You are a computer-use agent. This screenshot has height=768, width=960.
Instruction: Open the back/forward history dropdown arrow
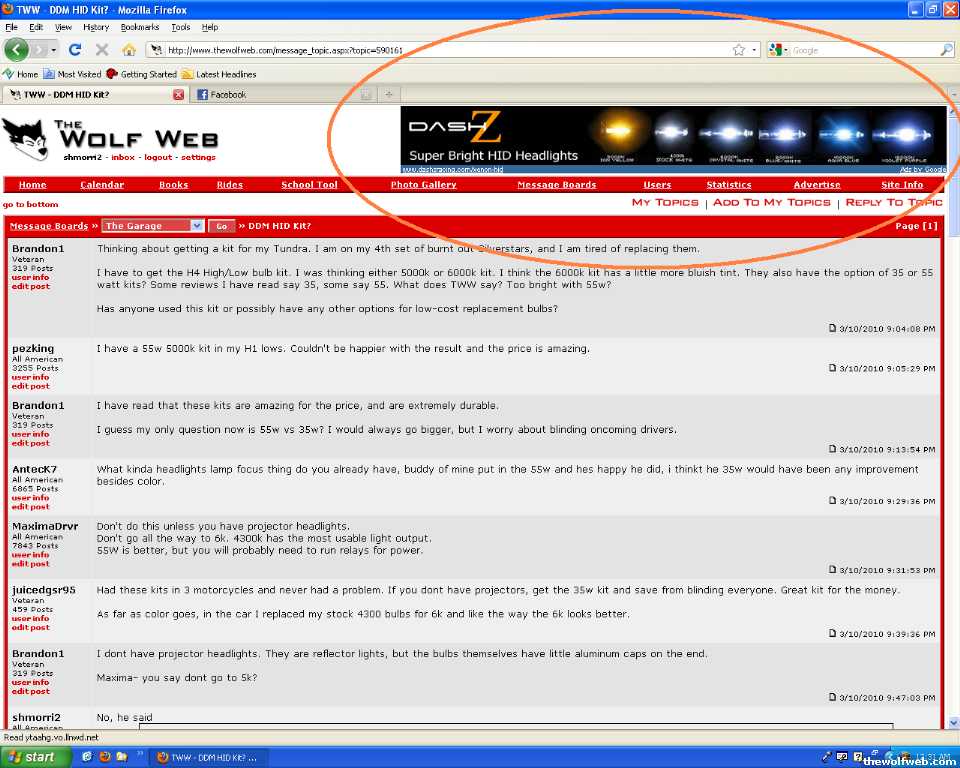[54, 50]
